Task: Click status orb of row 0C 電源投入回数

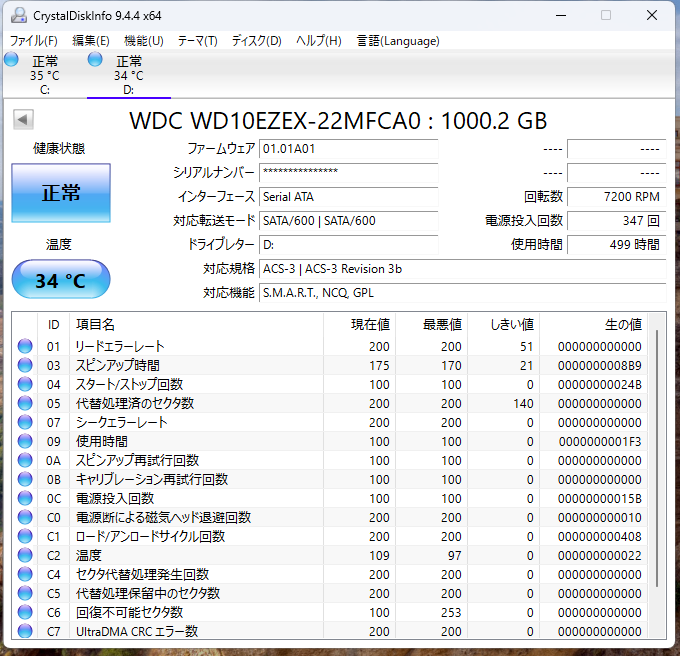Action: tap(25, 499)
